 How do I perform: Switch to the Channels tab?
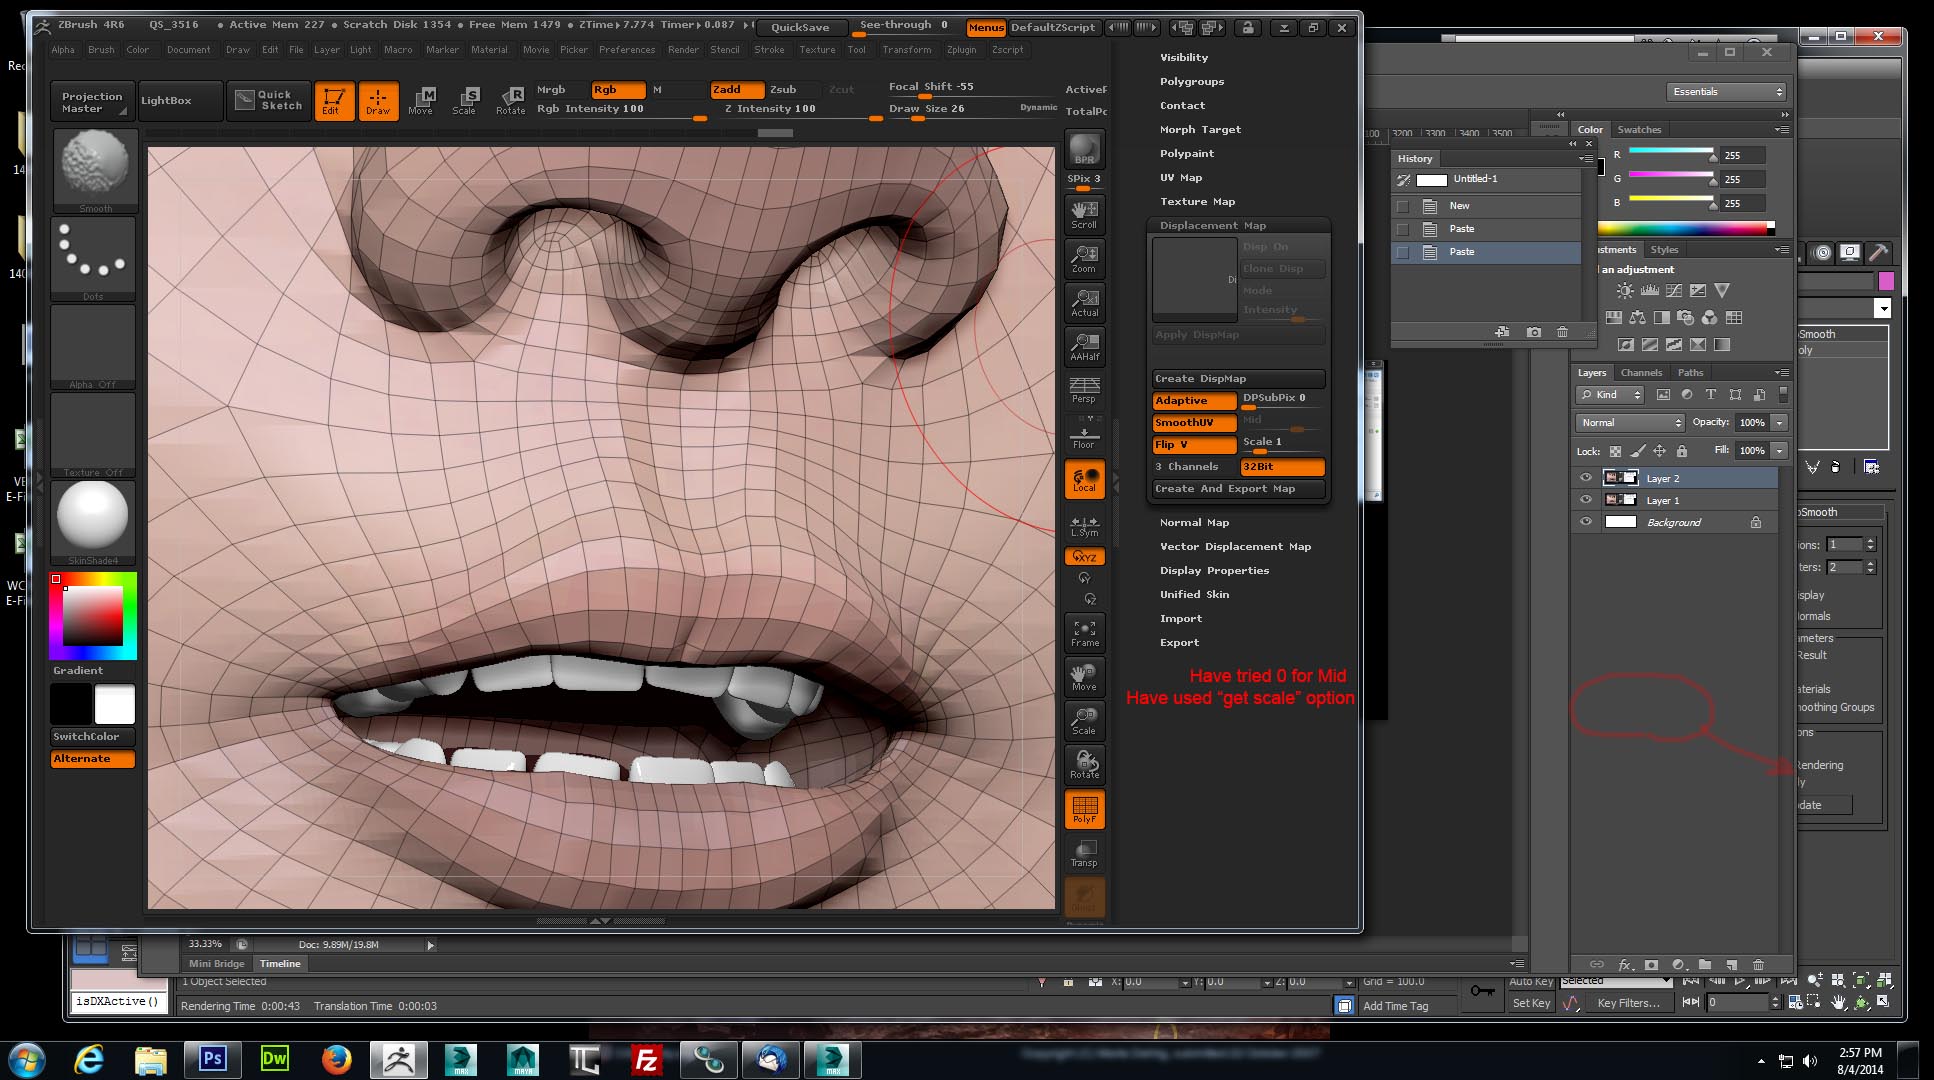pos(1641,373)
